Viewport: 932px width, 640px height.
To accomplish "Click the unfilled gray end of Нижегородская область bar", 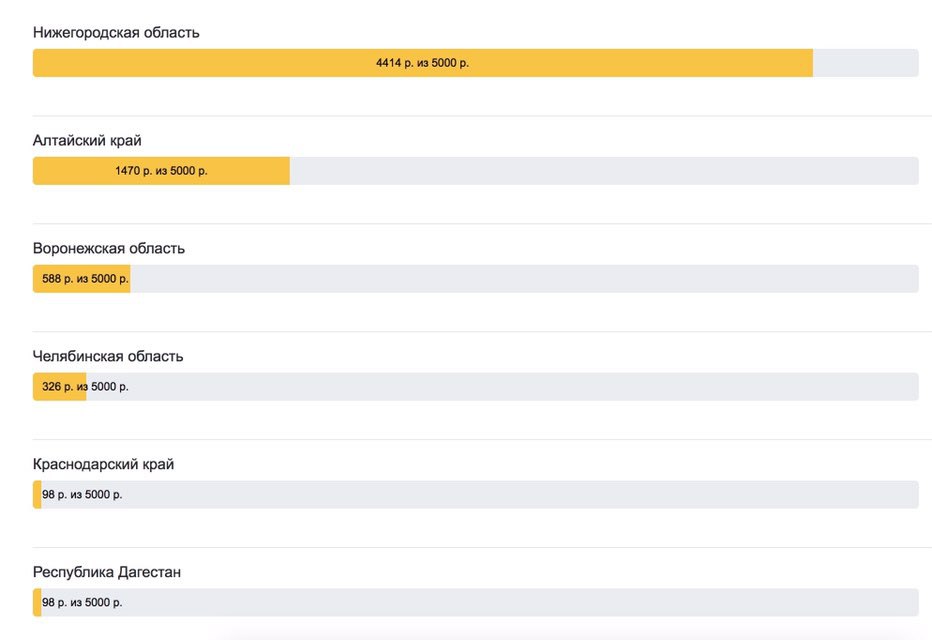I will [x=865, y=63].
